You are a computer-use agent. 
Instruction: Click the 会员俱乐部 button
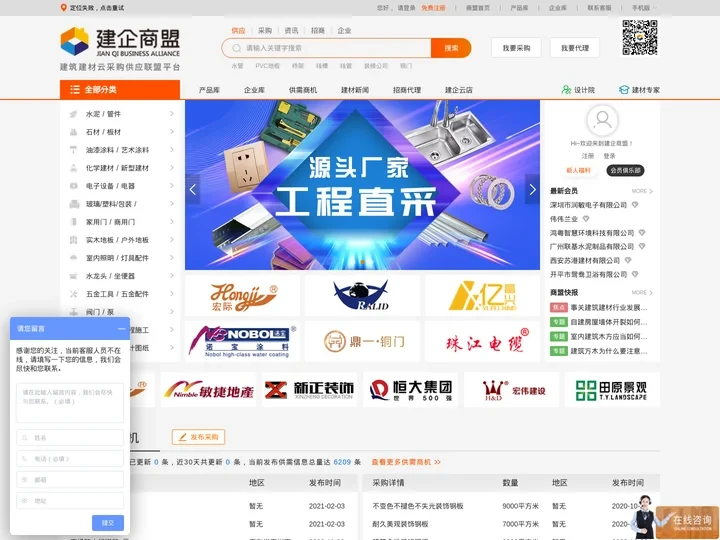[625, 170]
